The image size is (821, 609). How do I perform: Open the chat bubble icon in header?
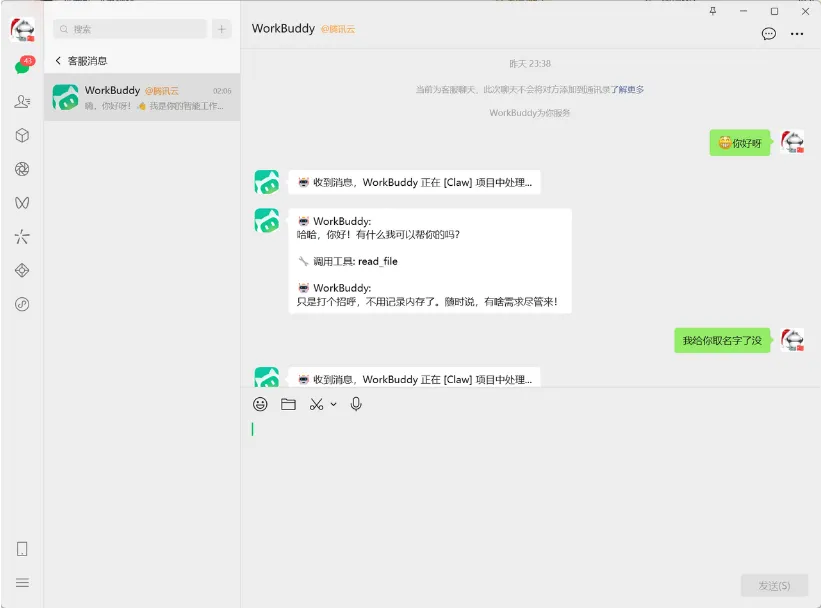(769, 34)
